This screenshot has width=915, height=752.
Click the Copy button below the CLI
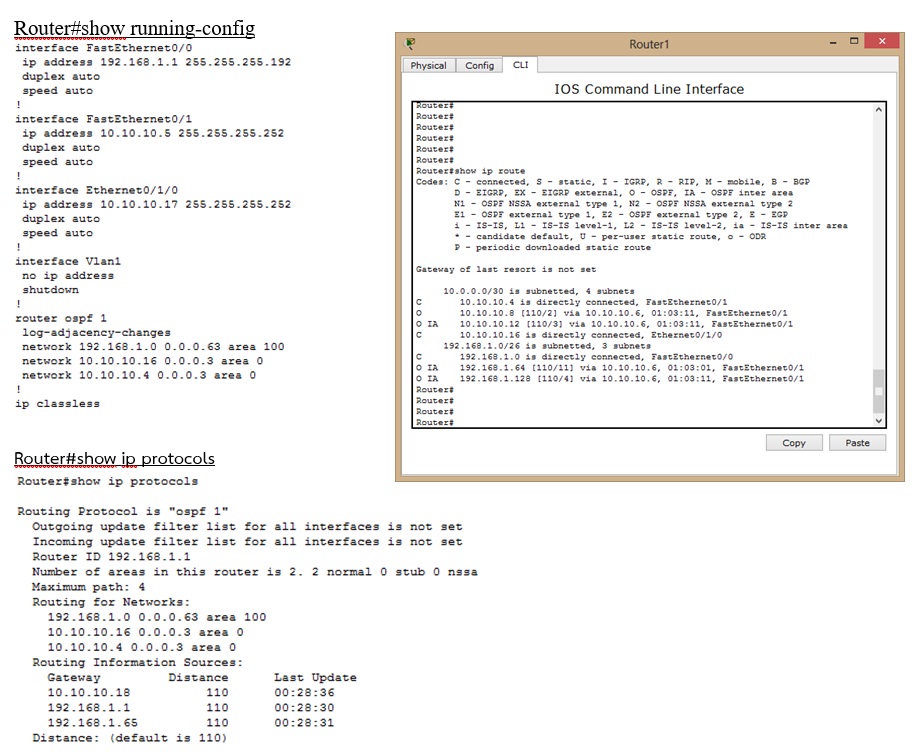click(794, 443)
